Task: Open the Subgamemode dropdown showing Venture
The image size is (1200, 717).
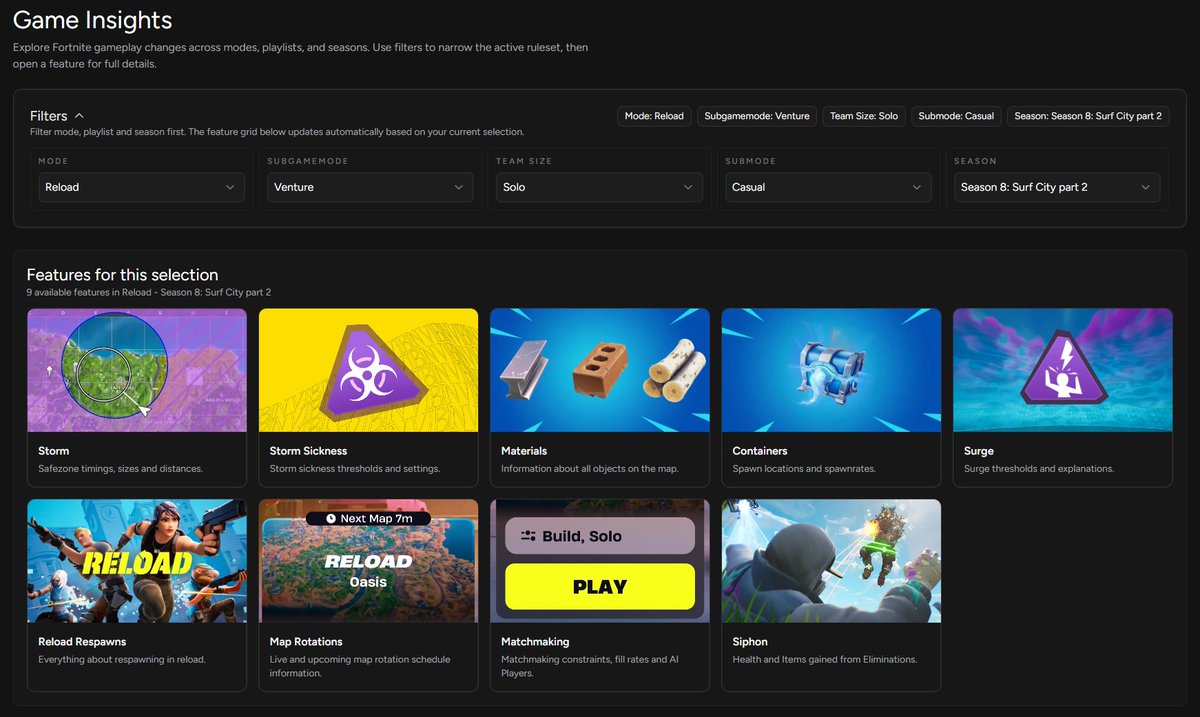Action: 370,187
